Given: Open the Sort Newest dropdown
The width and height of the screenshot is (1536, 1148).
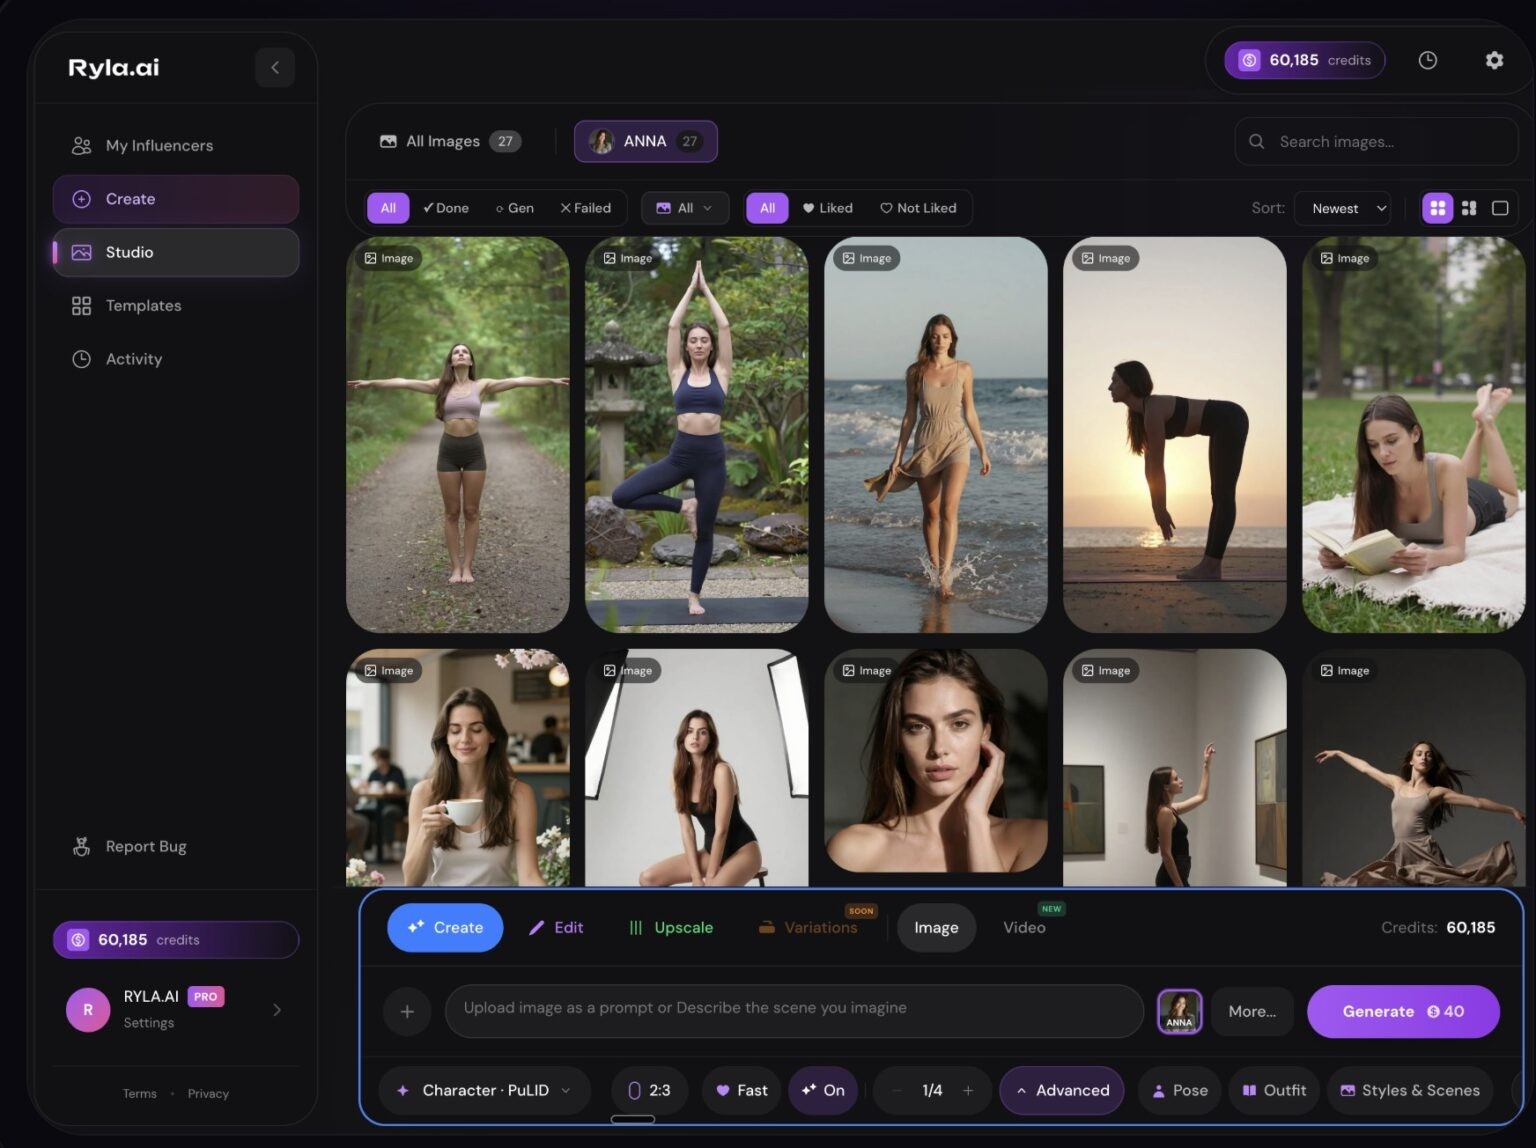Looking at the screenshot, I should pyautogui.click(x=1342, y=208).
